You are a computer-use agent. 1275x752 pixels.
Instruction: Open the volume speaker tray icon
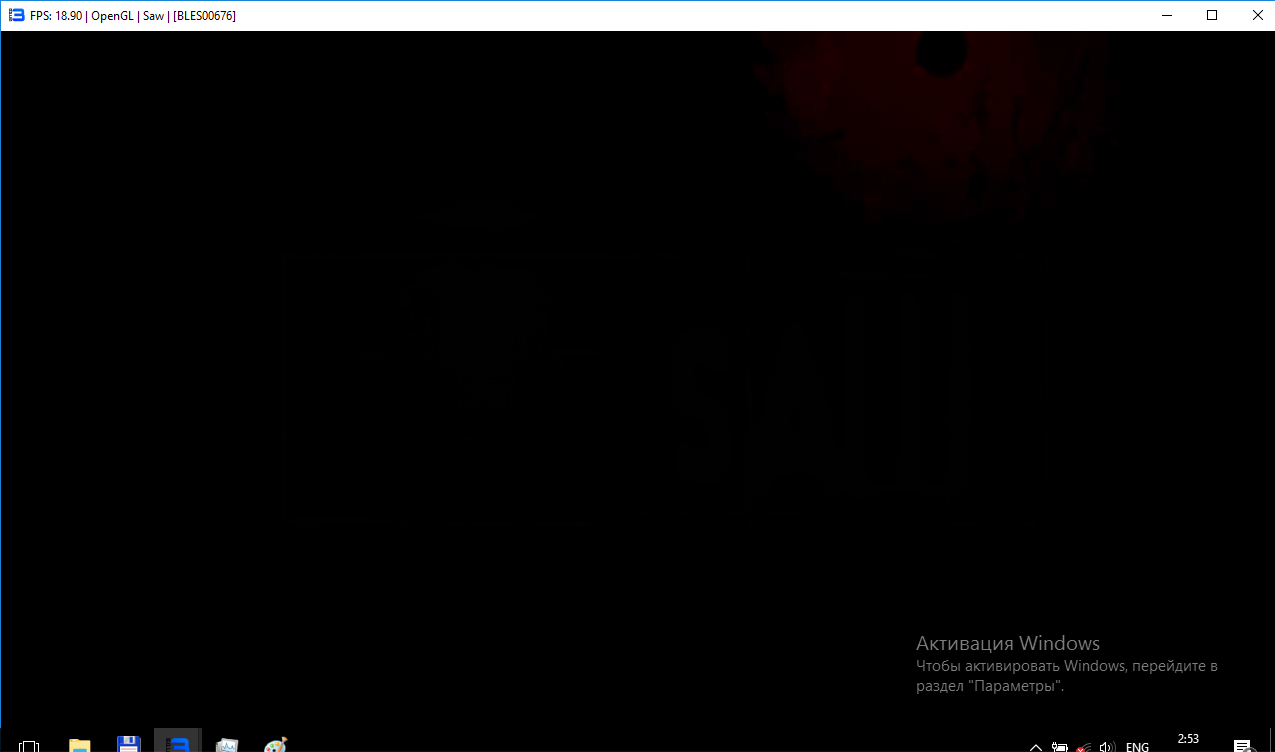(x=1106, y=746)
